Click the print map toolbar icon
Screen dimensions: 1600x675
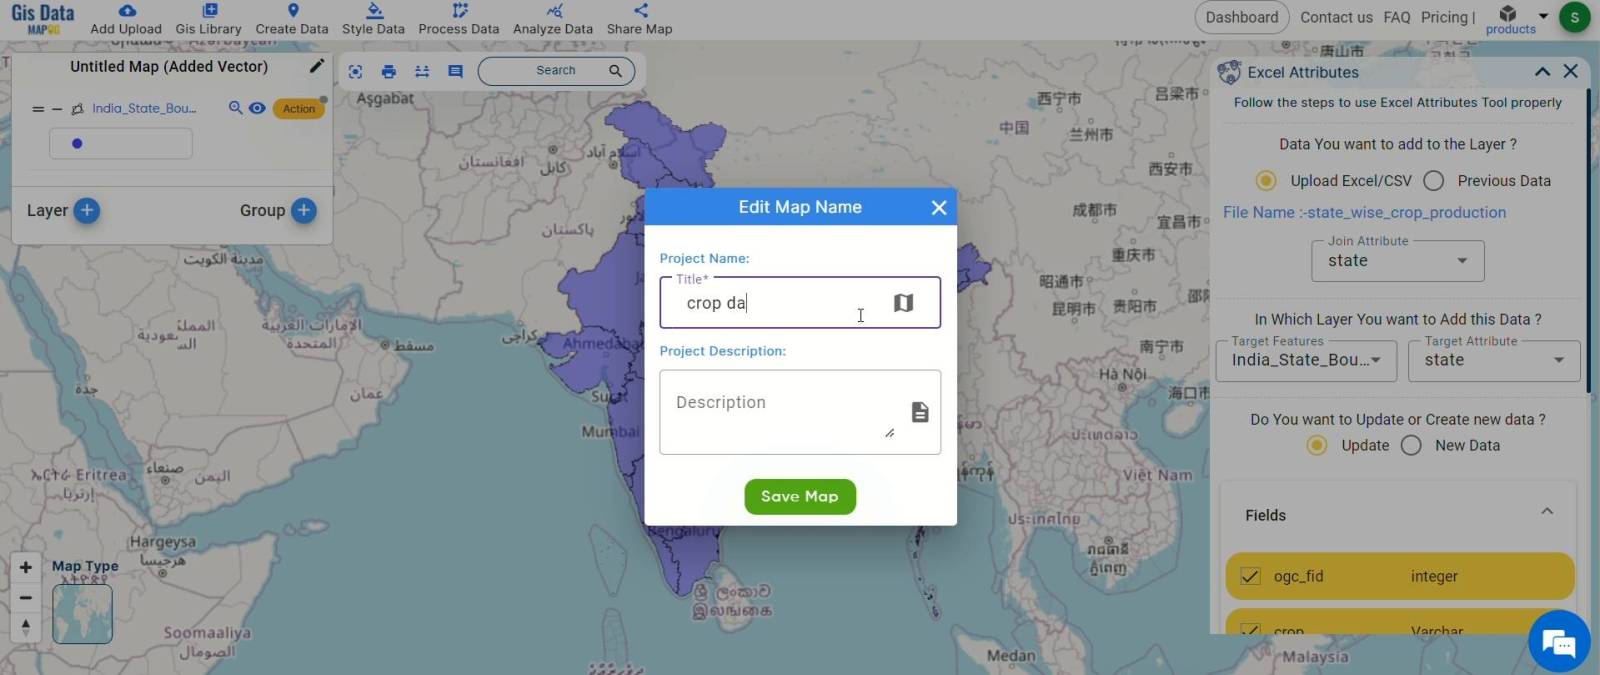click(x=389, y=71)
